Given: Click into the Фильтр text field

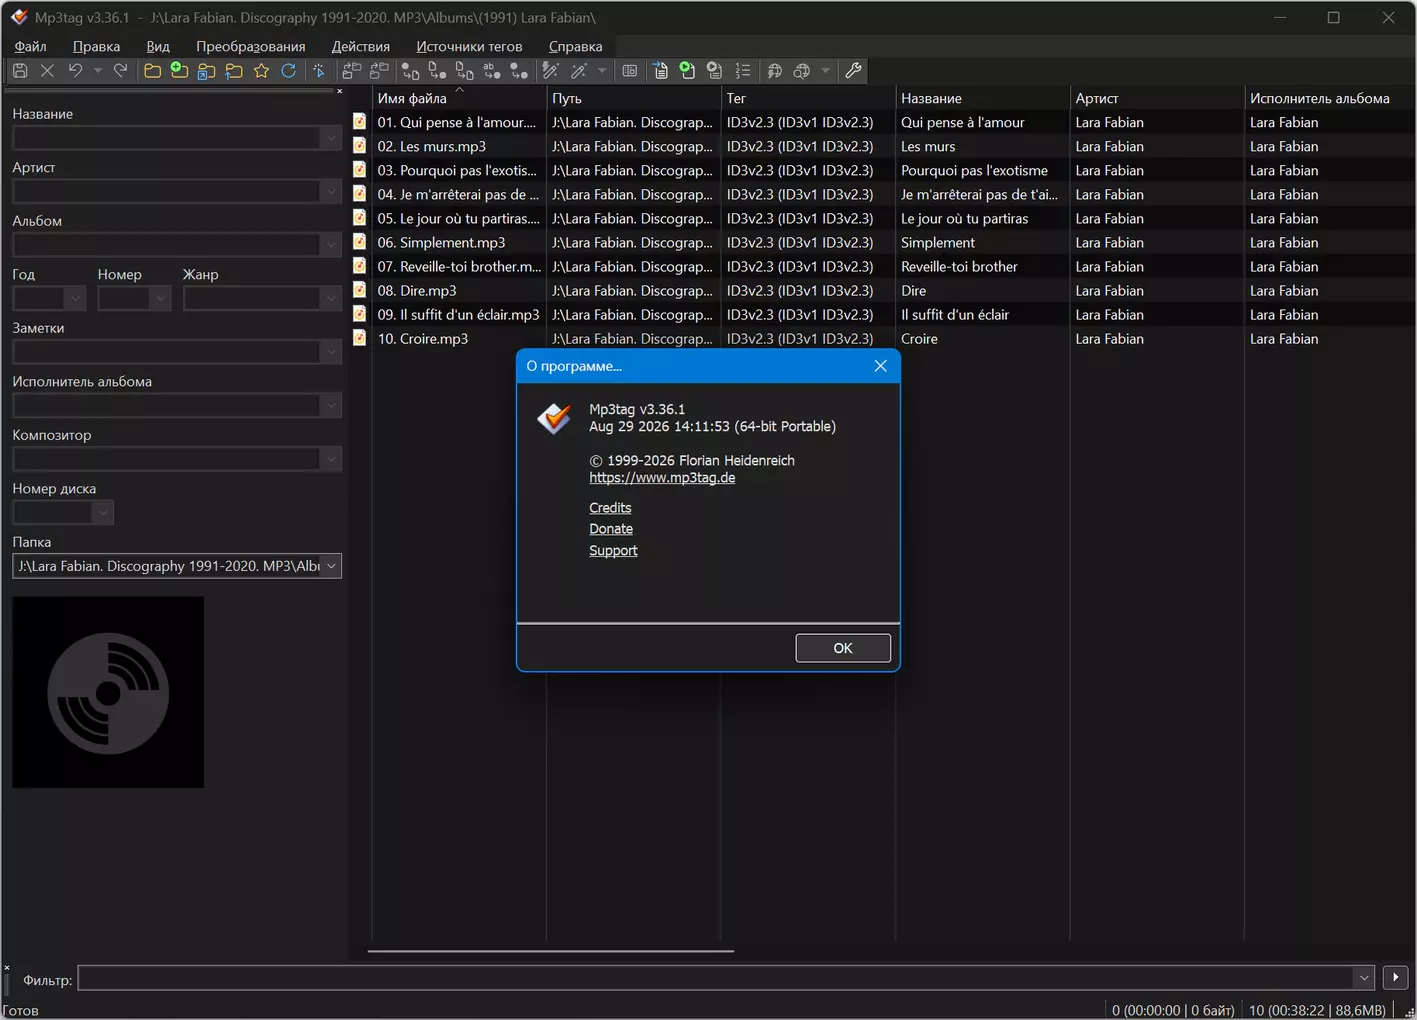Looking at the screenshot, I should (x=716, y=978).
